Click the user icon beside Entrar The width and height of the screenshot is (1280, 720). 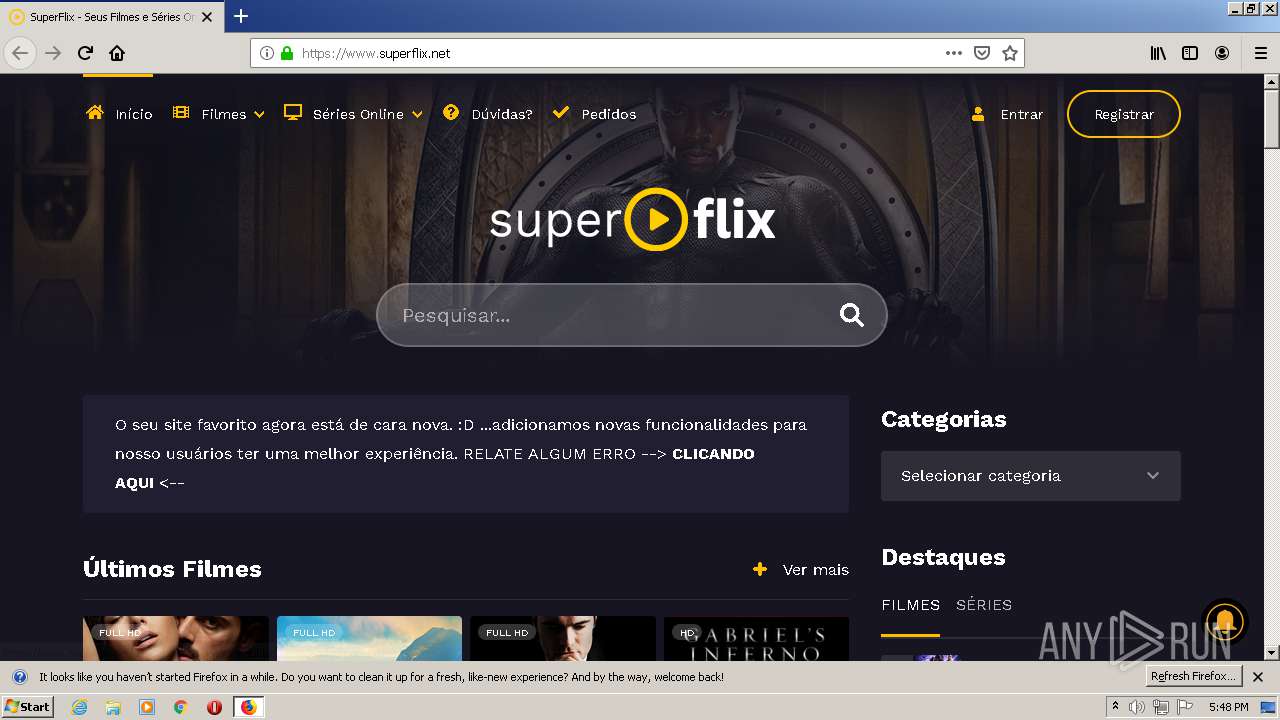coord(978,114)
